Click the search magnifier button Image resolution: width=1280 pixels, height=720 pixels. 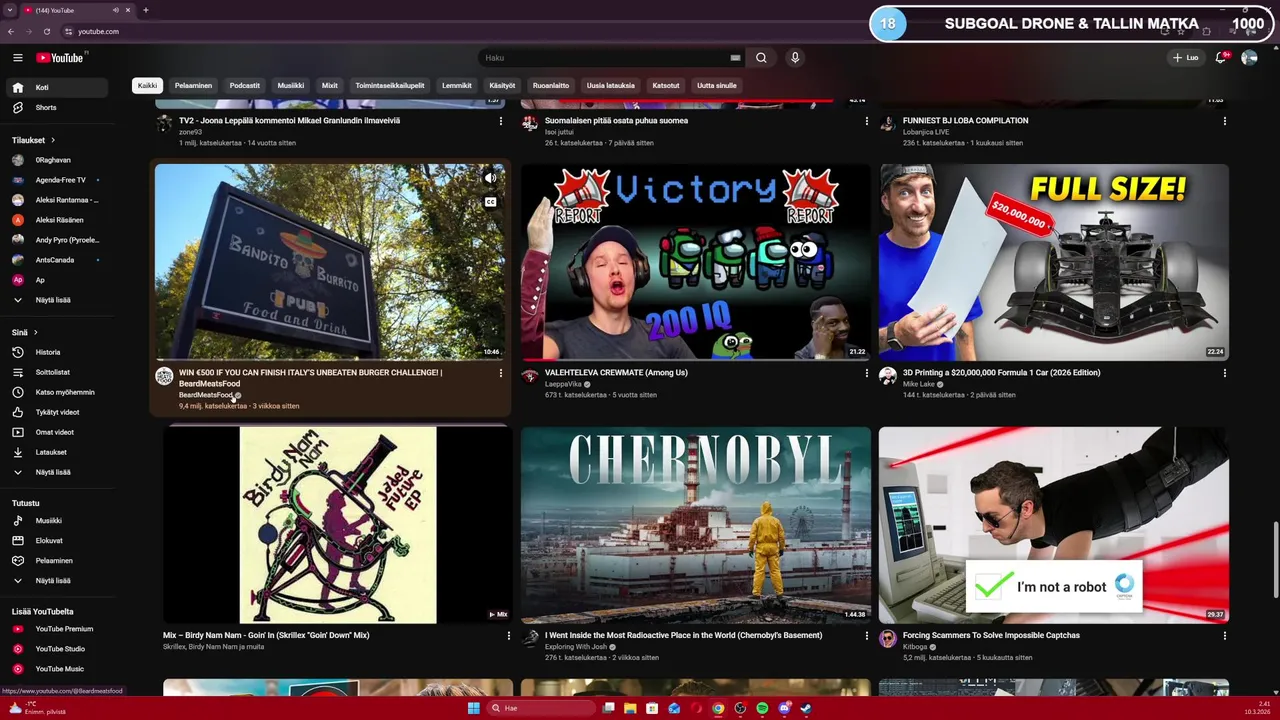(761, 58)
